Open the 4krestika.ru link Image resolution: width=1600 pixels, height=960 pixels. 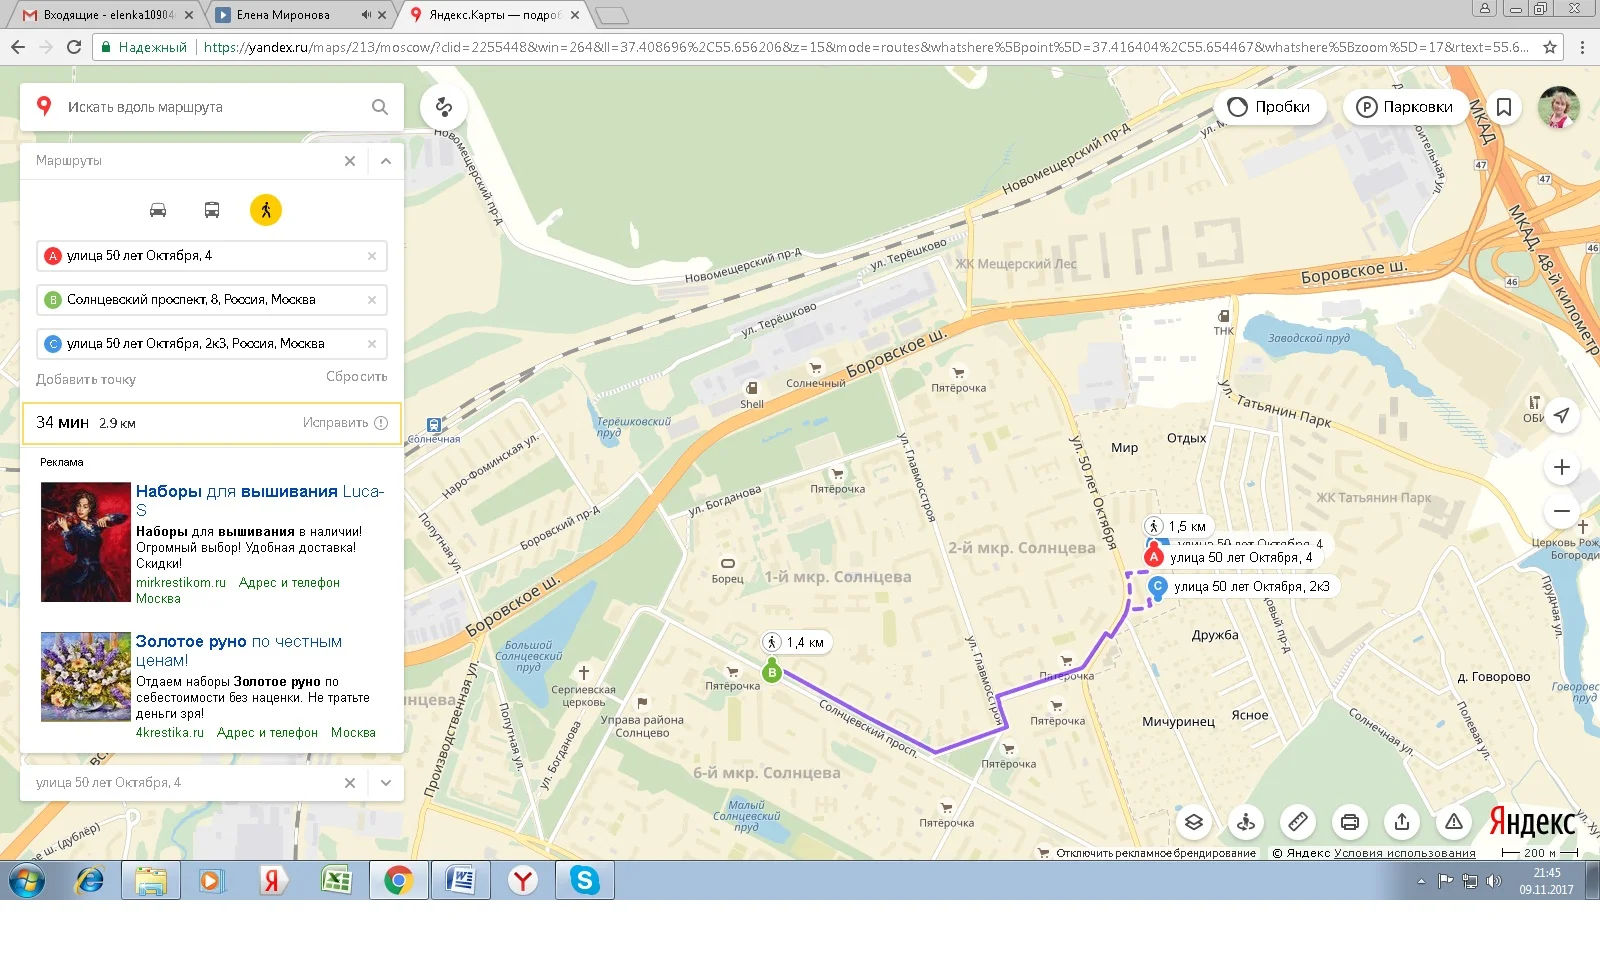point(170,733)
